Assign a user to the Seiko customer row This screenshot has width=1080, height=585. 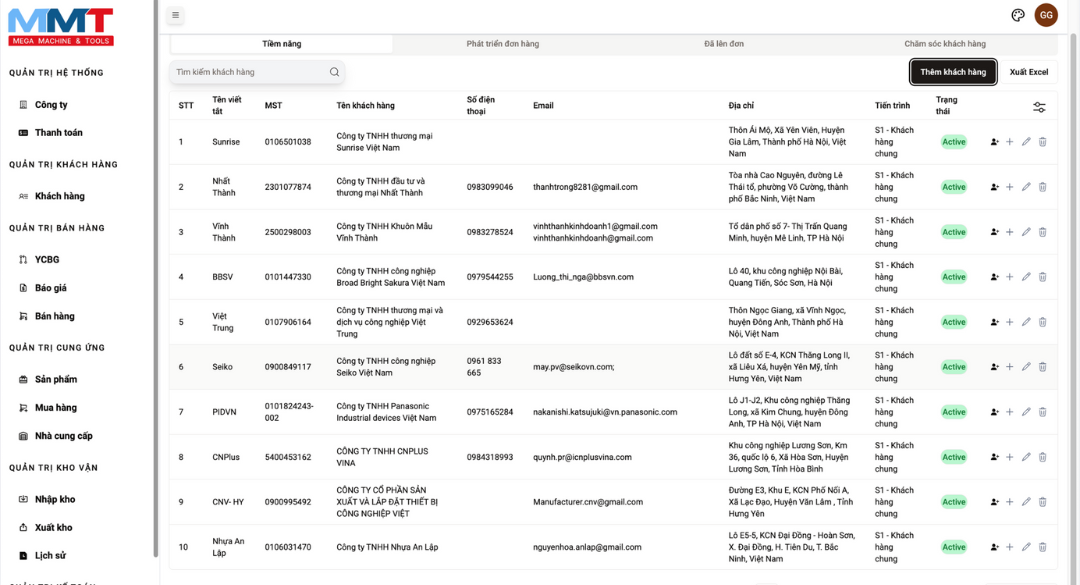(x=994, y=367)
